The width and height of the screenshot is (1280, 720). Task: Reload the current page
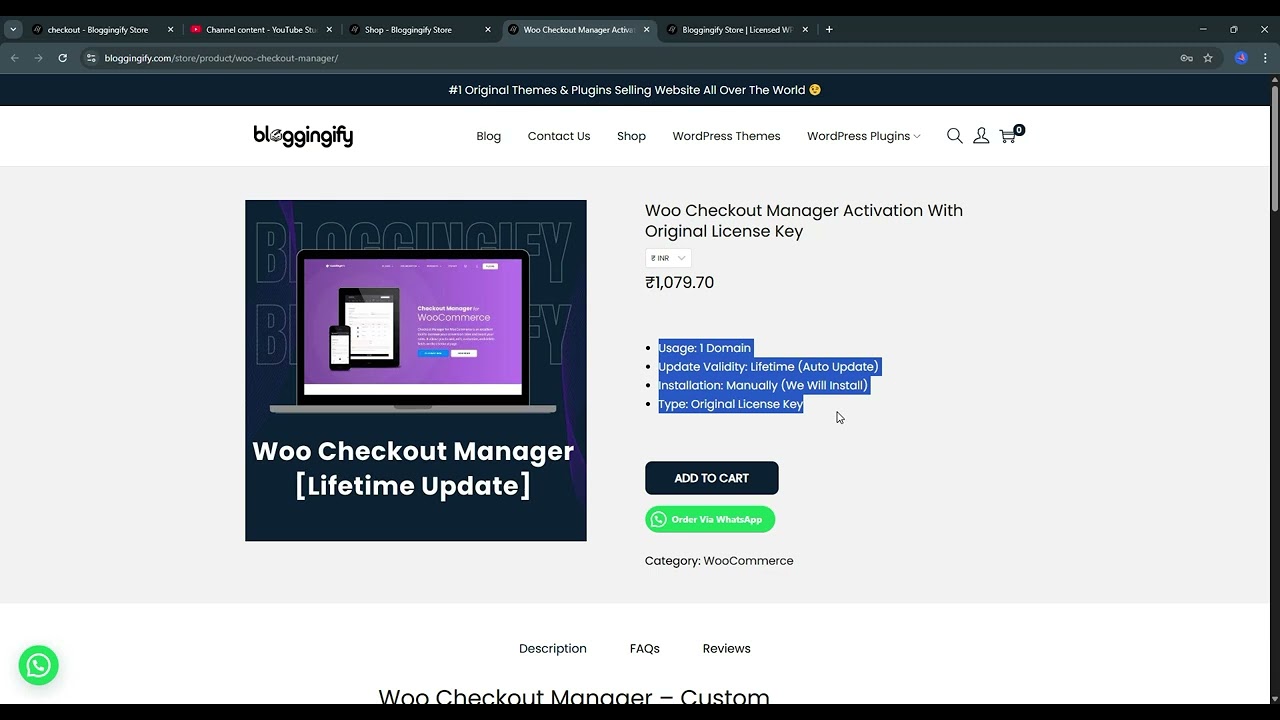coord(62,58)
